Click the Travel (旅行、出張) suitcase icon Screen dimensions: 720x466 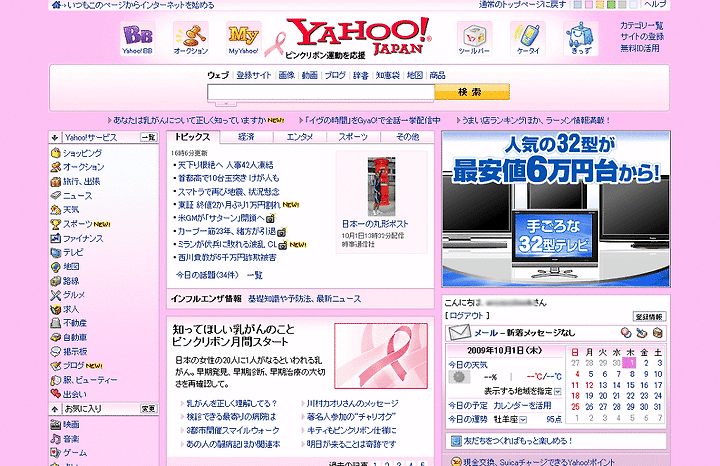[56, 181]
